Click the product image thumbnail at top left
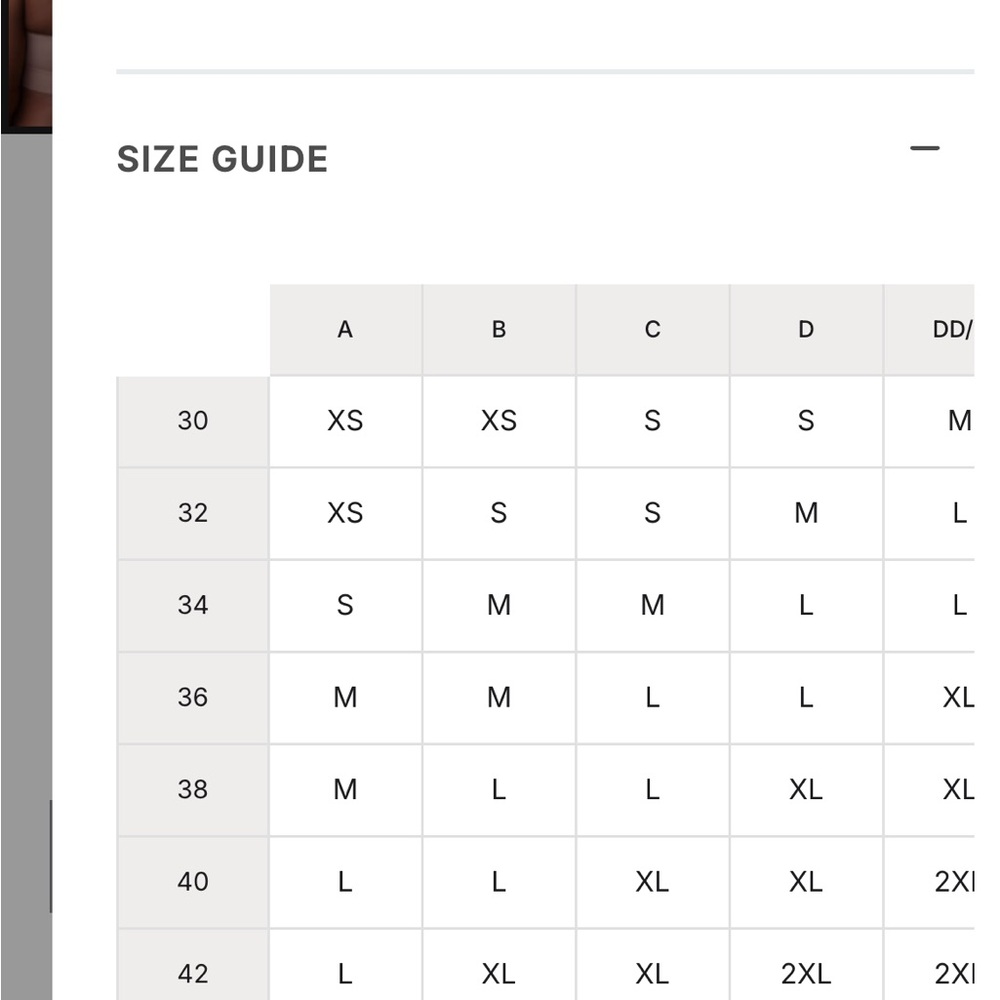 (x=26, y=66)
